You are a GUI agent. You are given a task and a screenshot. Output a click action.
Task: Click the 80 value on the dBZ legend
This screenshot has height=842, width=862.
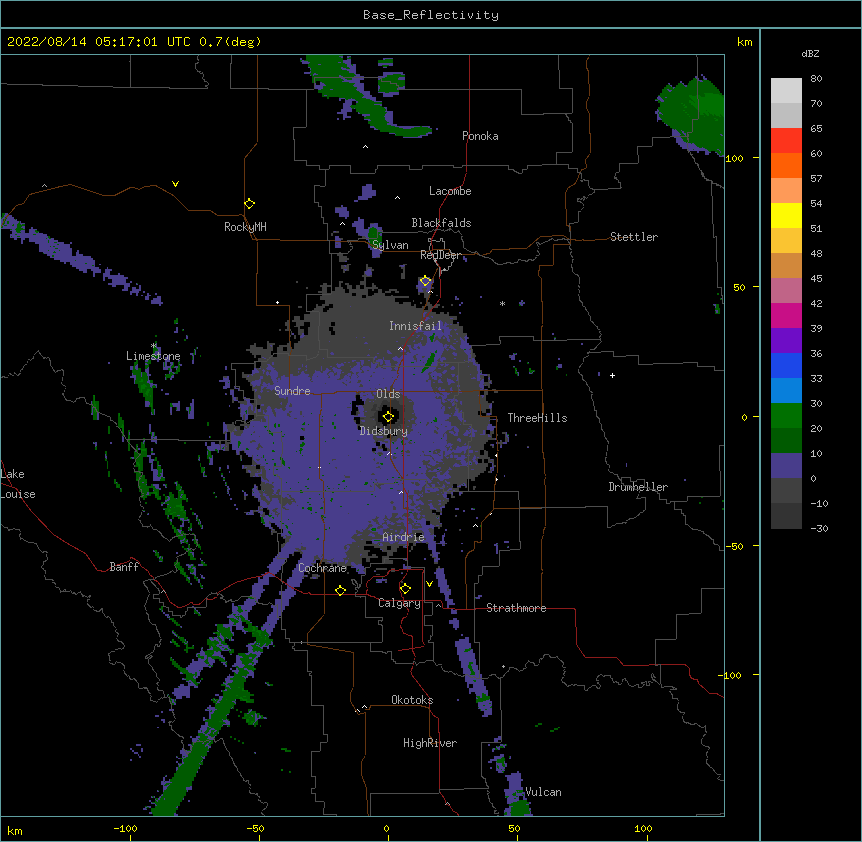(816, 79)
